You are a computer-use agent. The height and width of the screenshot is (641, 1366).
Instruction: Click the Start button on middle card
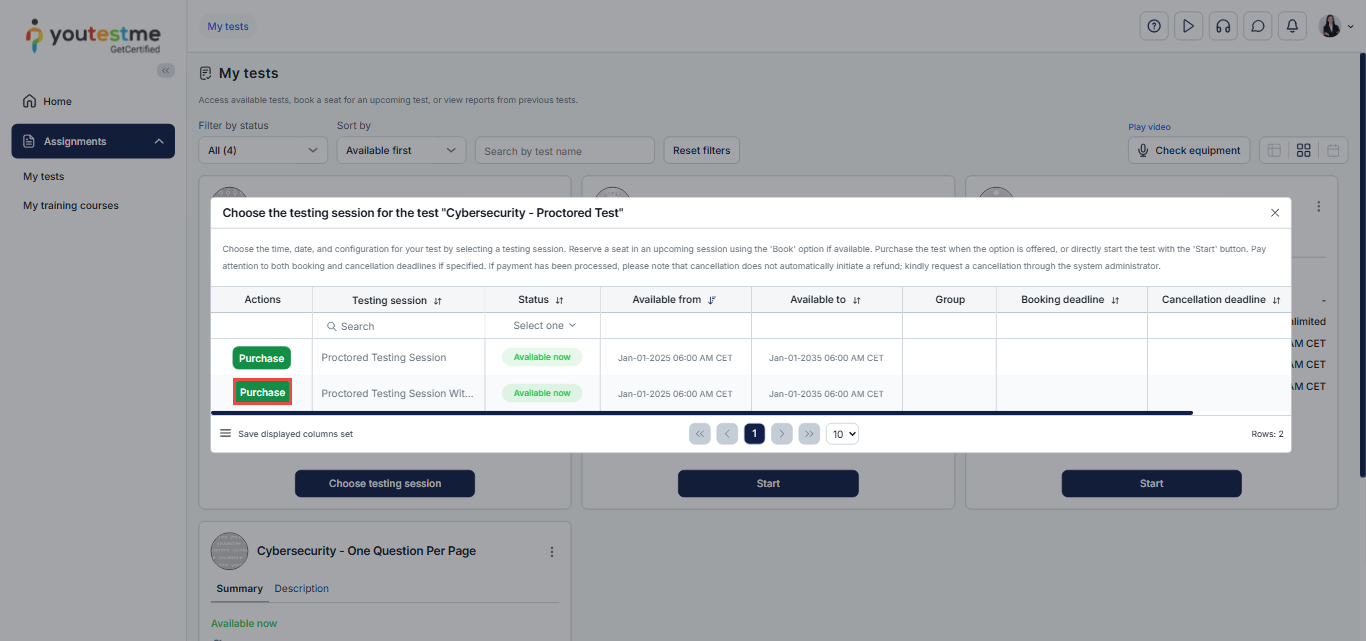coord(768,483)
